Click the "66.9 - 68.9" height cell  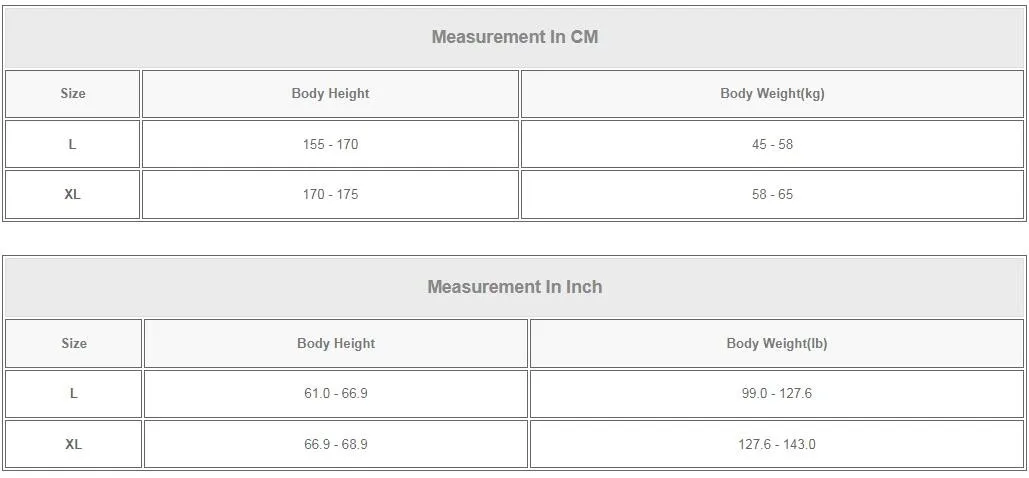(x=336, y=444)
